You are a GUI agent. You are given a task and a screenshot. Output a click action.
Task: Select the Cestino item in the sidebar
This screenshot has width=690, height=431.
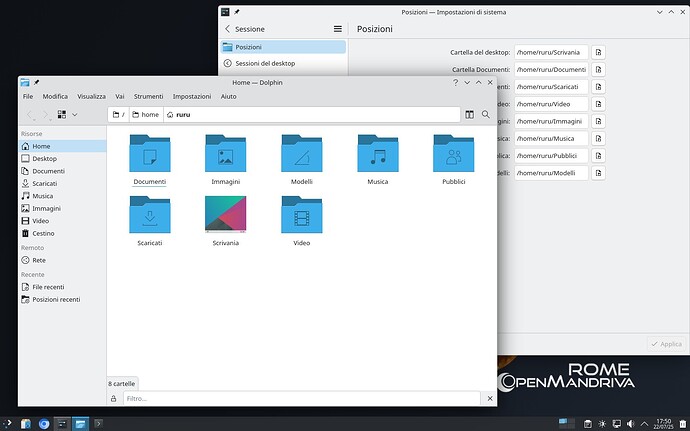point(42,233)
